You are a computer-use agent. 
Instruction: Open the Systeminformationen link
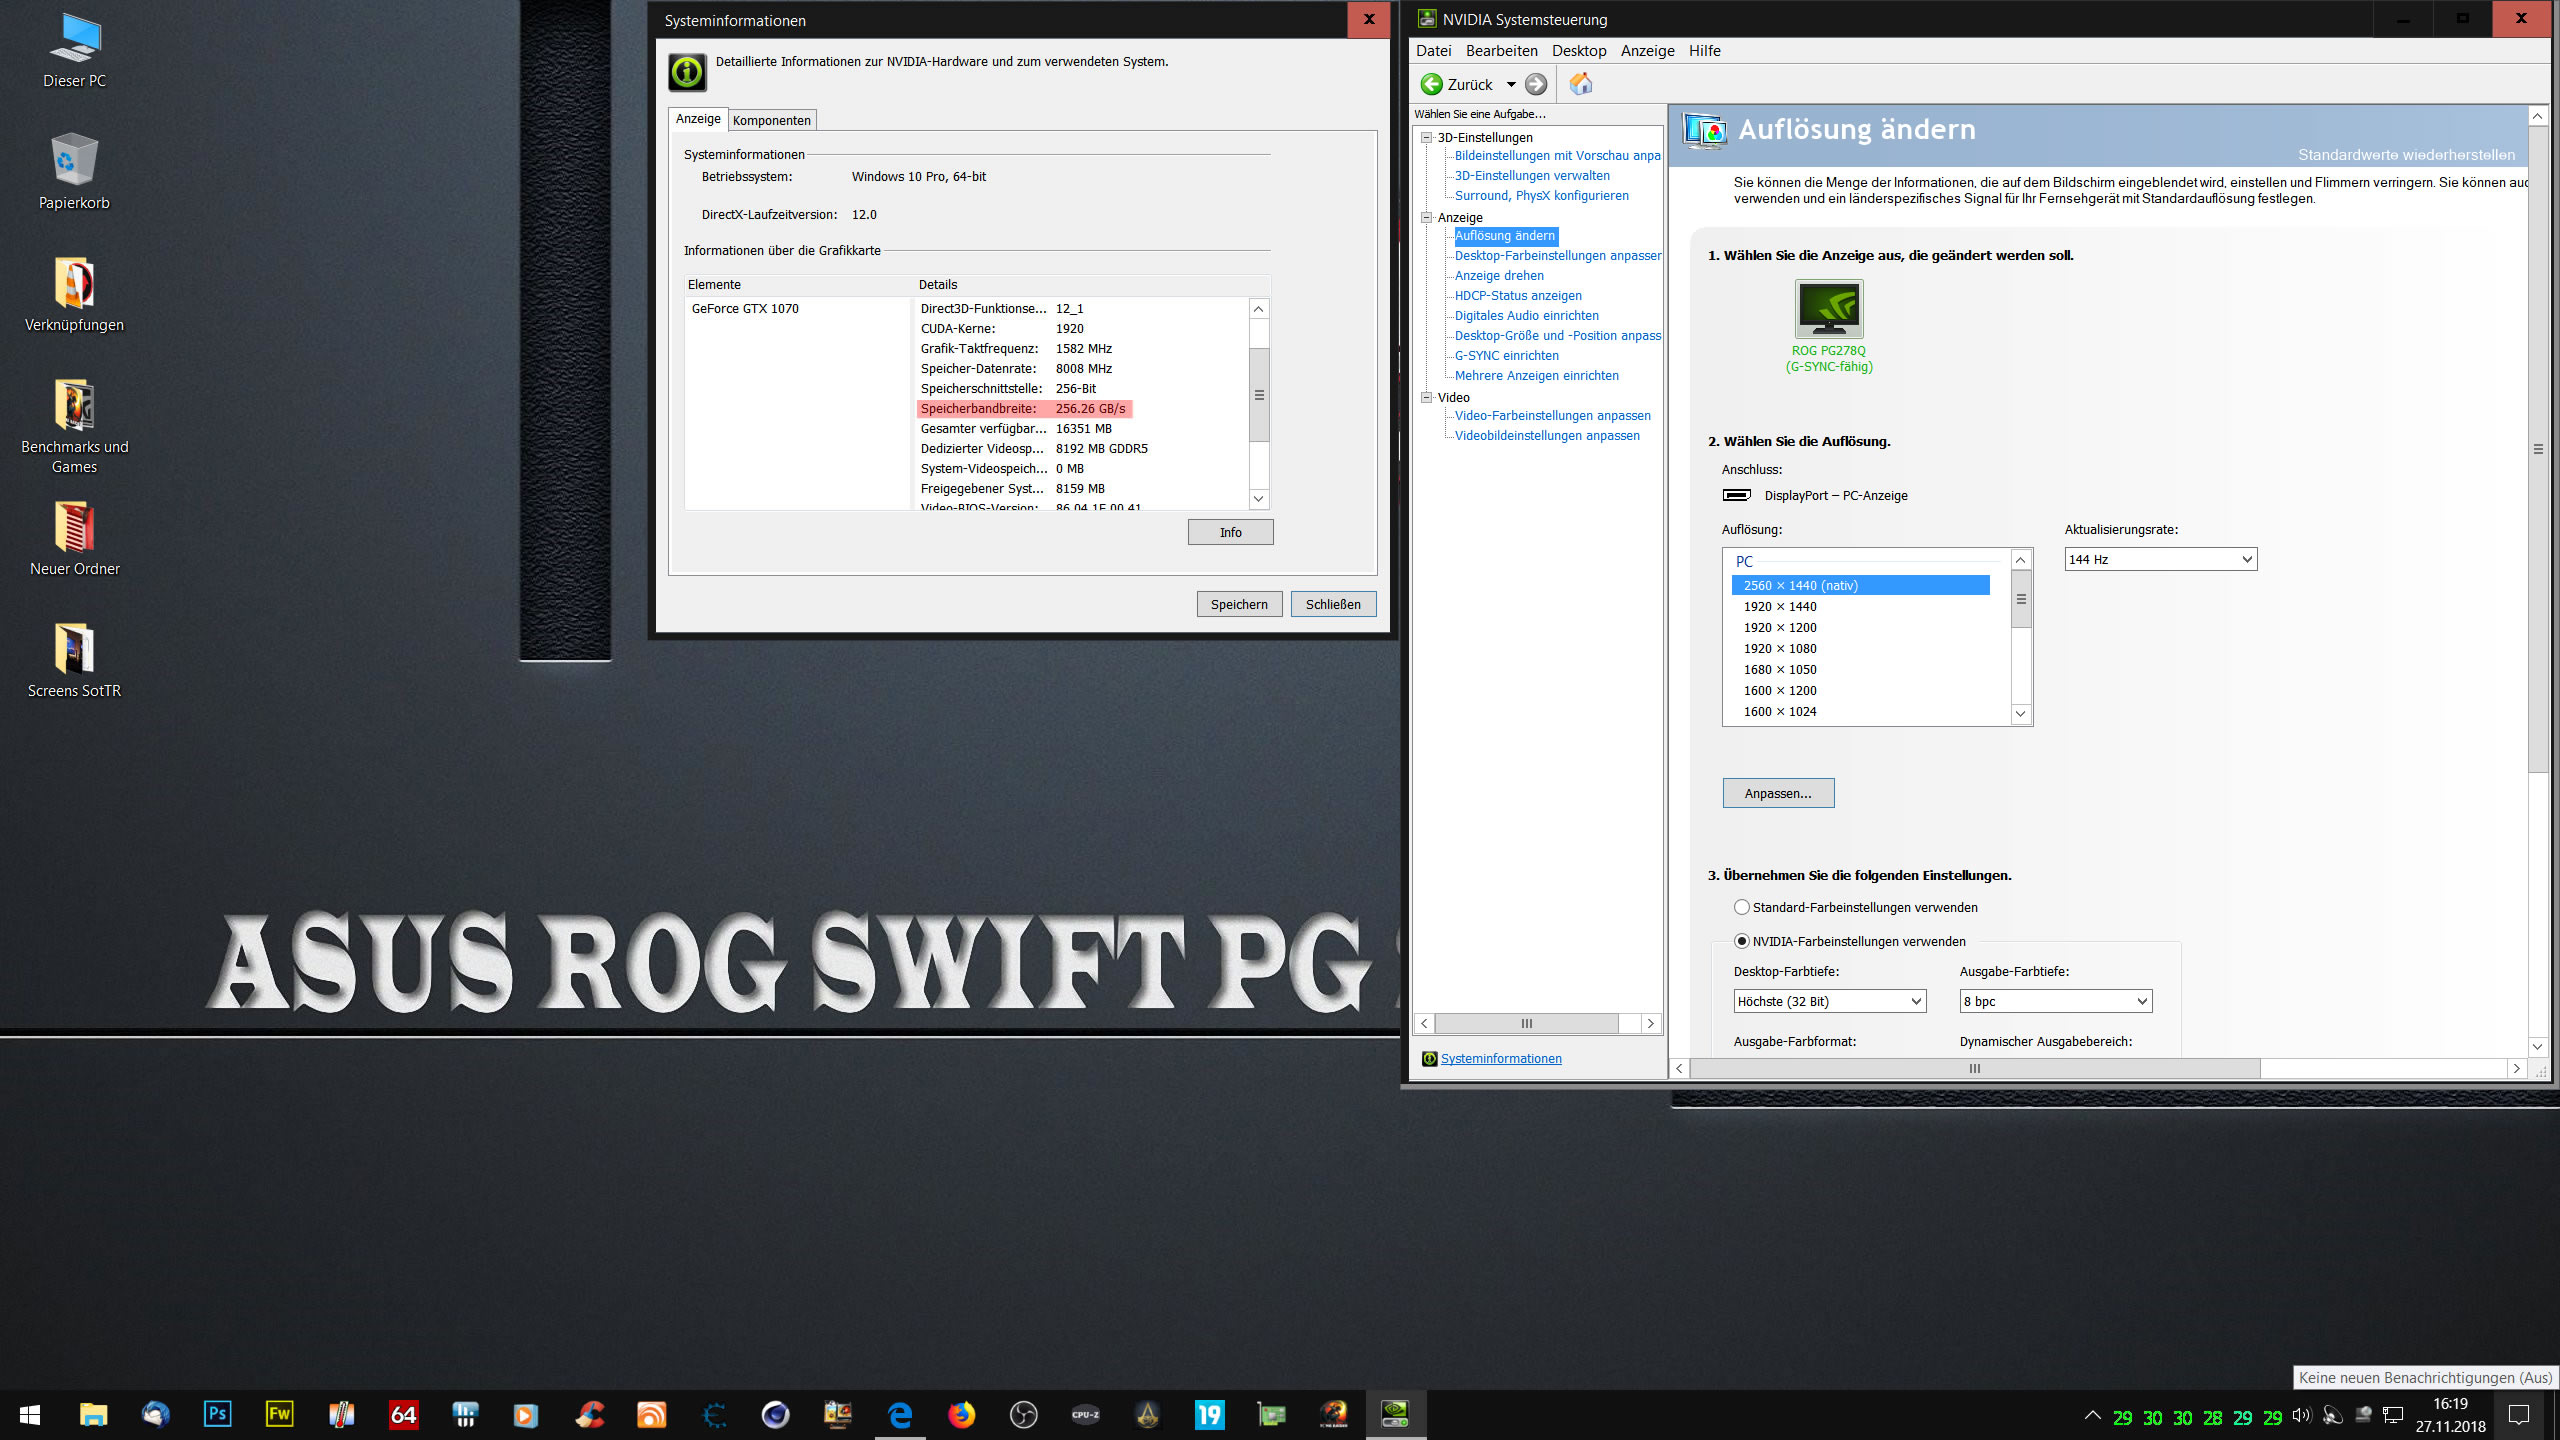[1500, 1058]
